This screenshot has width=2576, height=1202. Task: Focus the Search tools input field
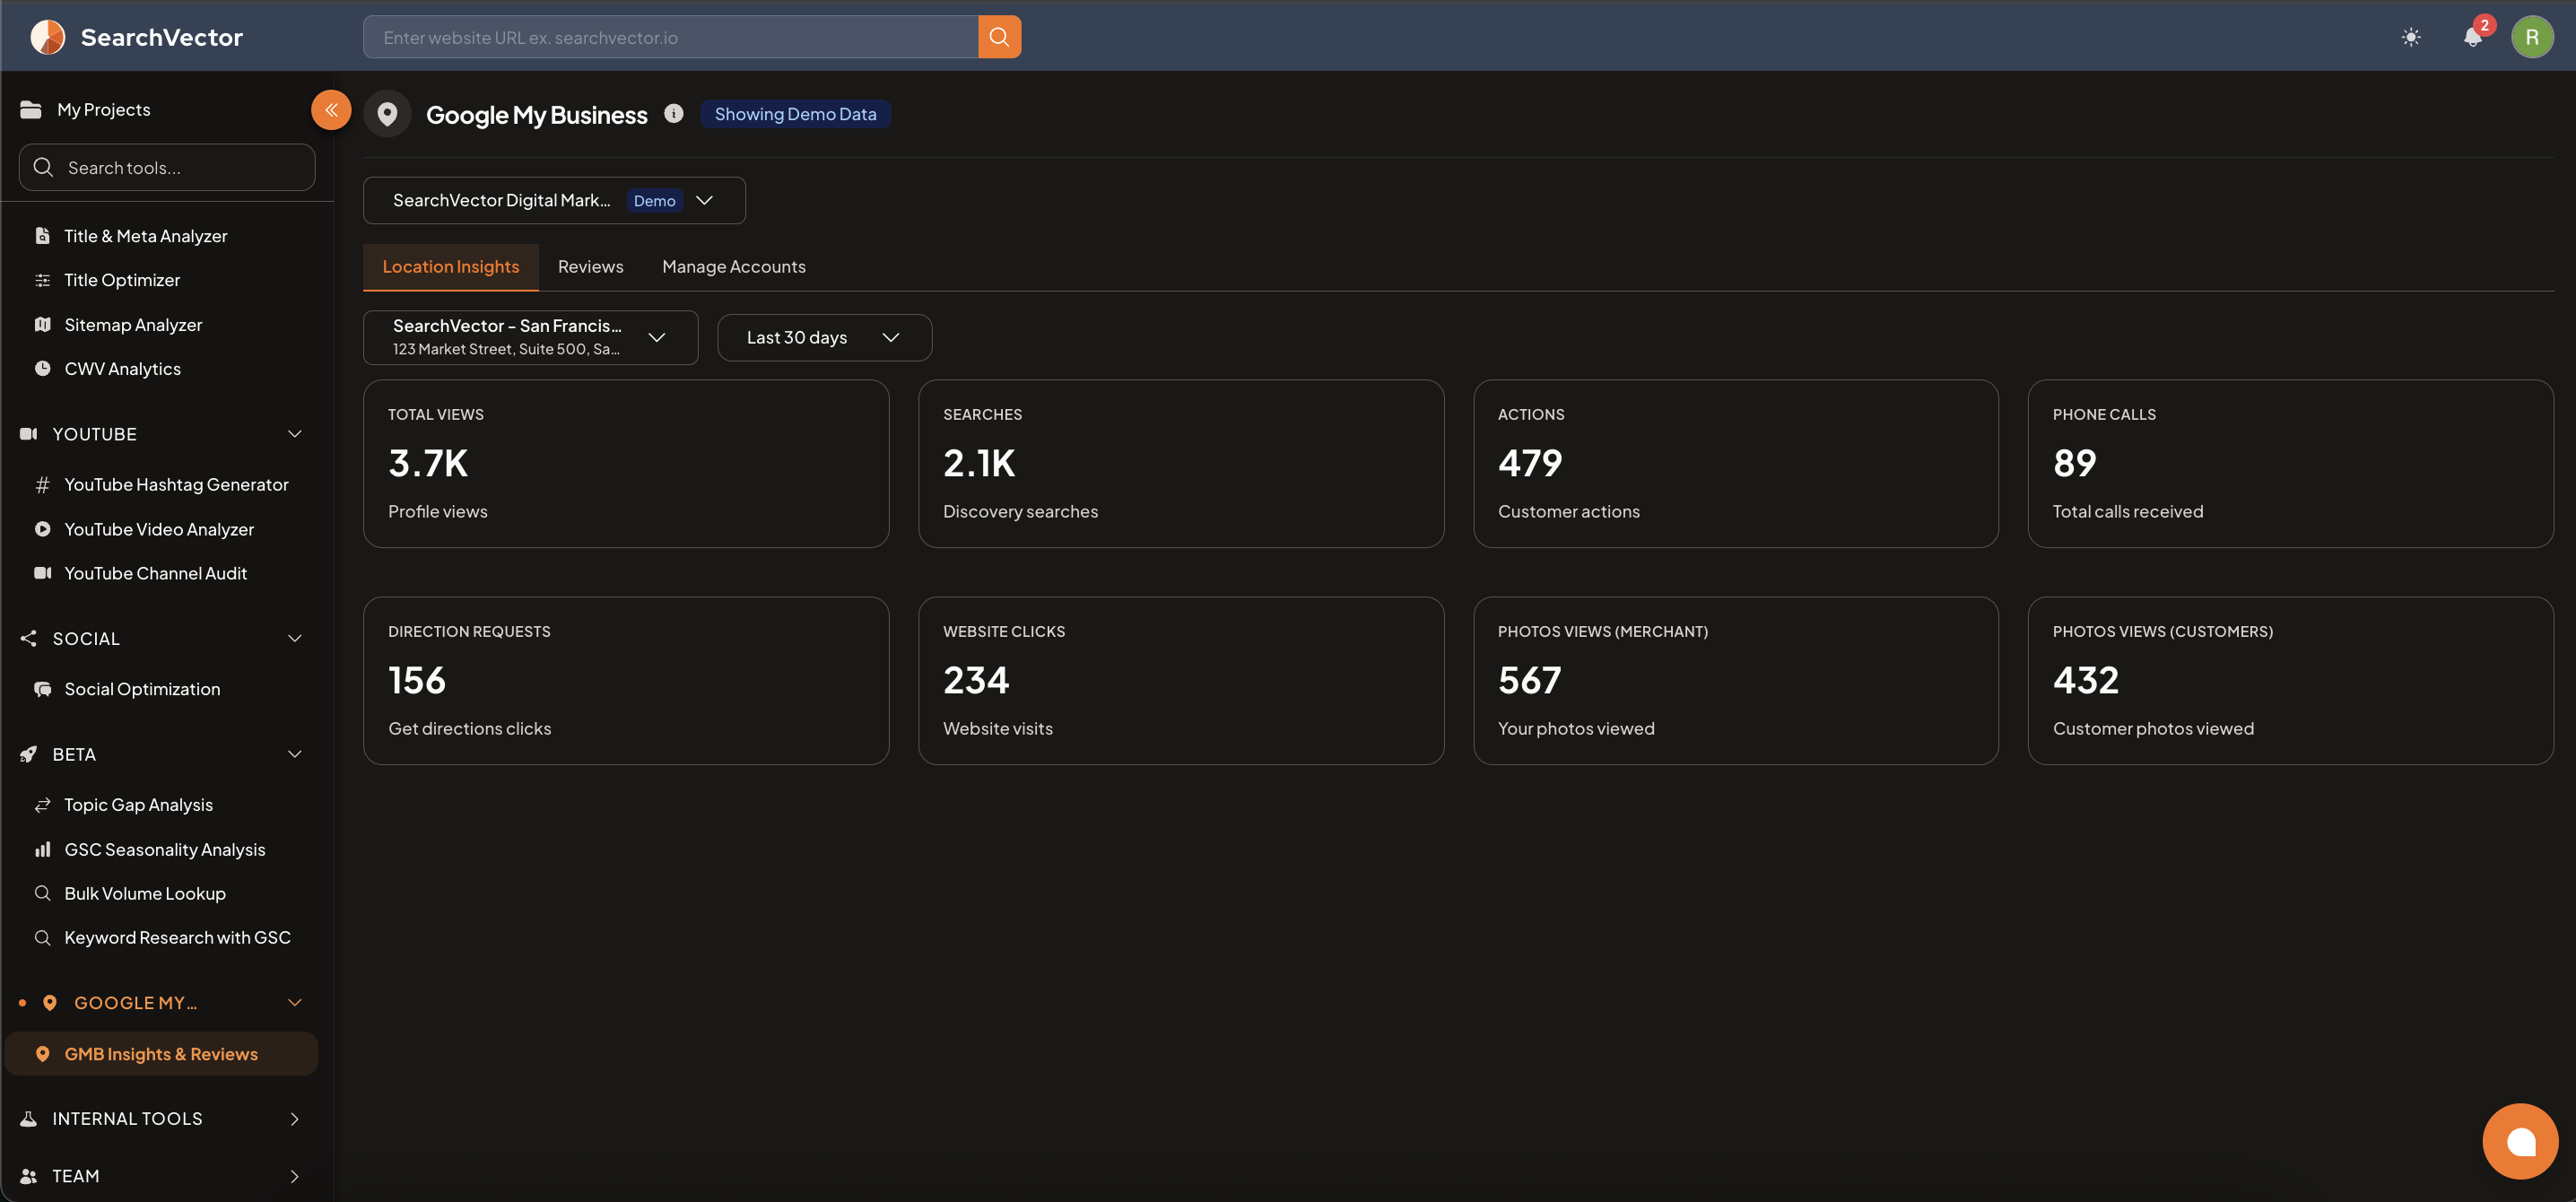tap(167, 168)
